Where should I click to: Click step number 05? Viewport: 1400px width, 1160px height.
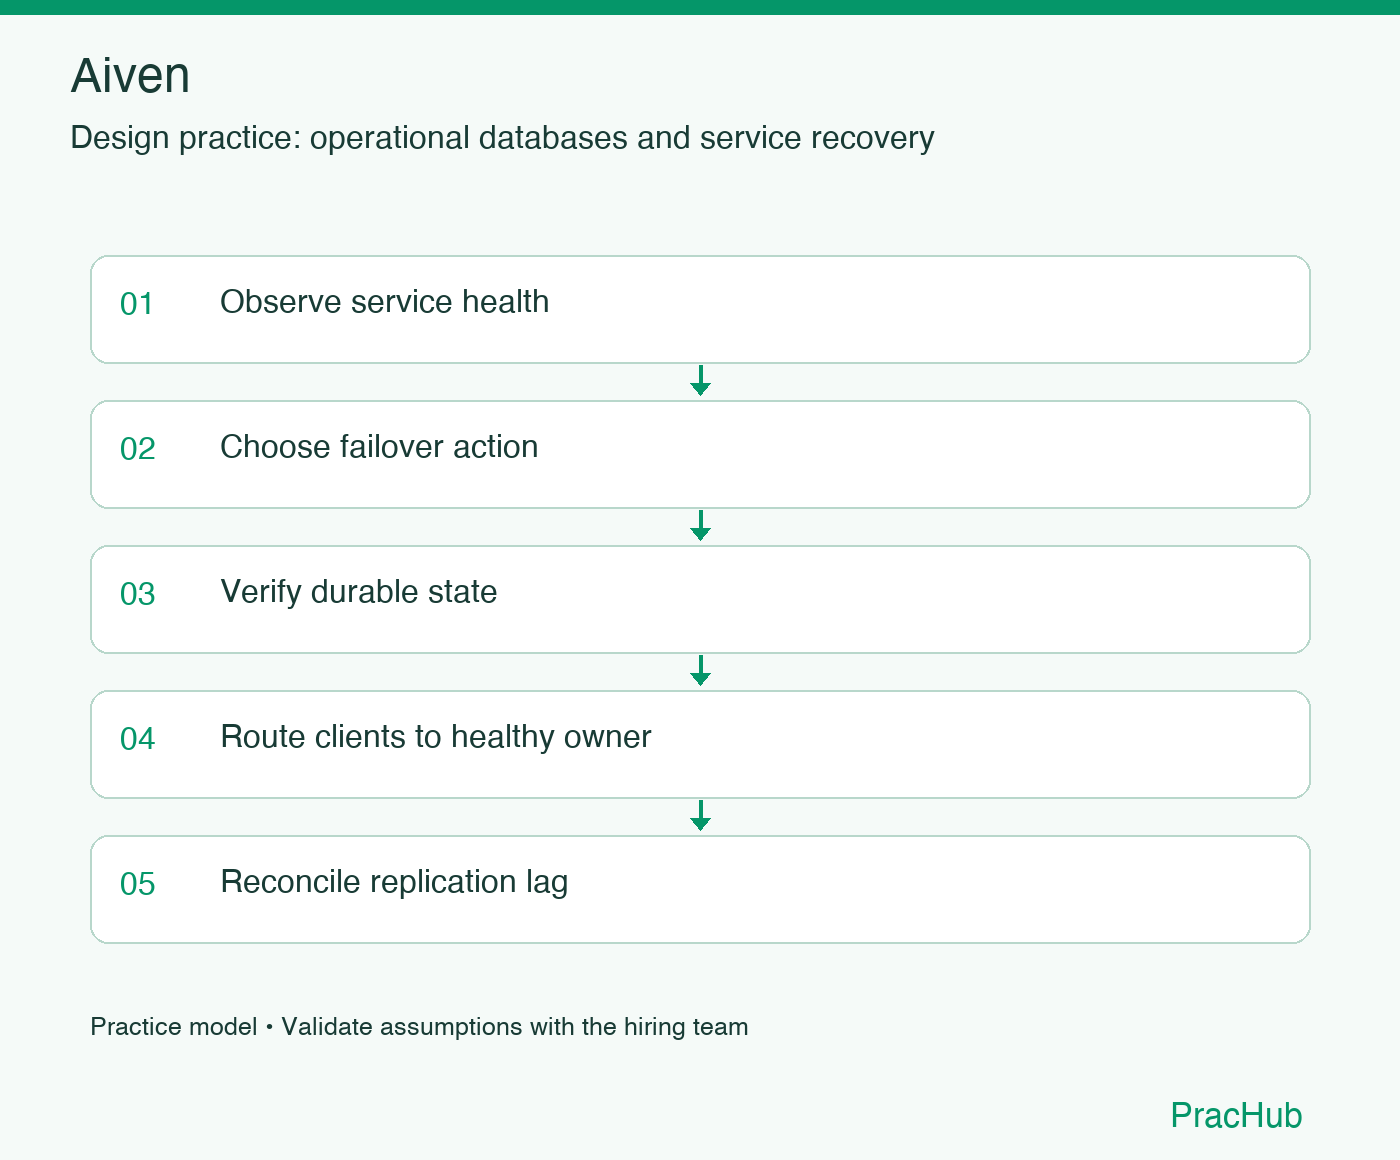(x=137, y=884)
